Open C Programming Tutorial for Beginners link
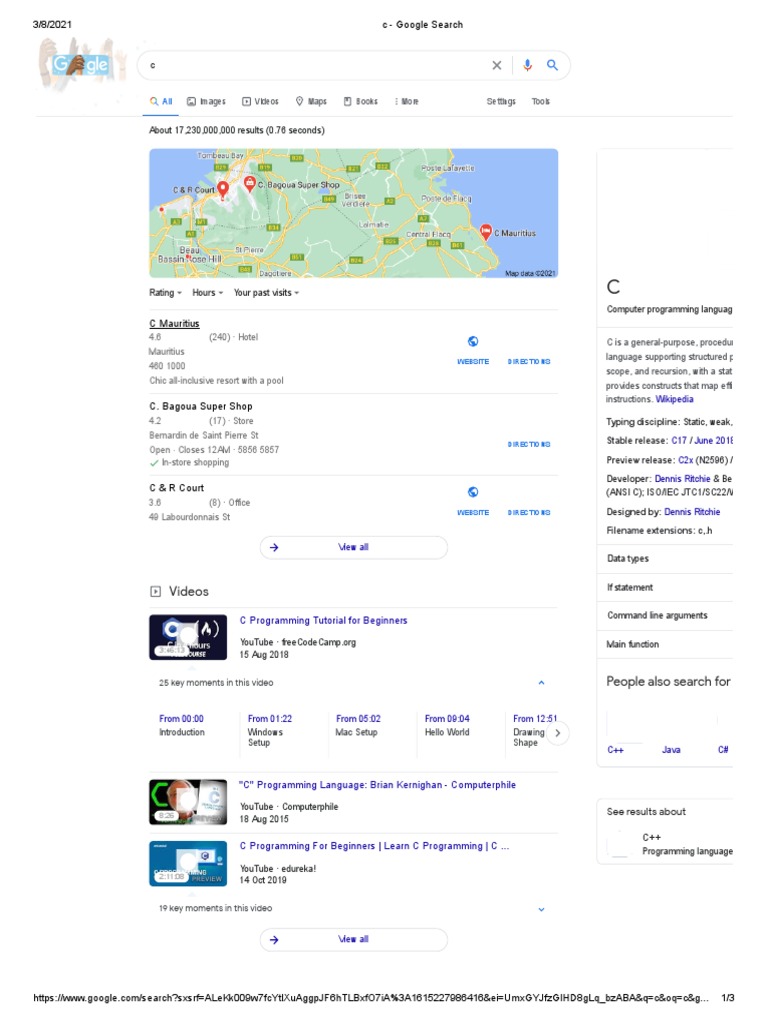The height and width of the screenshot is (1024, 768). (x=323, y=621)
